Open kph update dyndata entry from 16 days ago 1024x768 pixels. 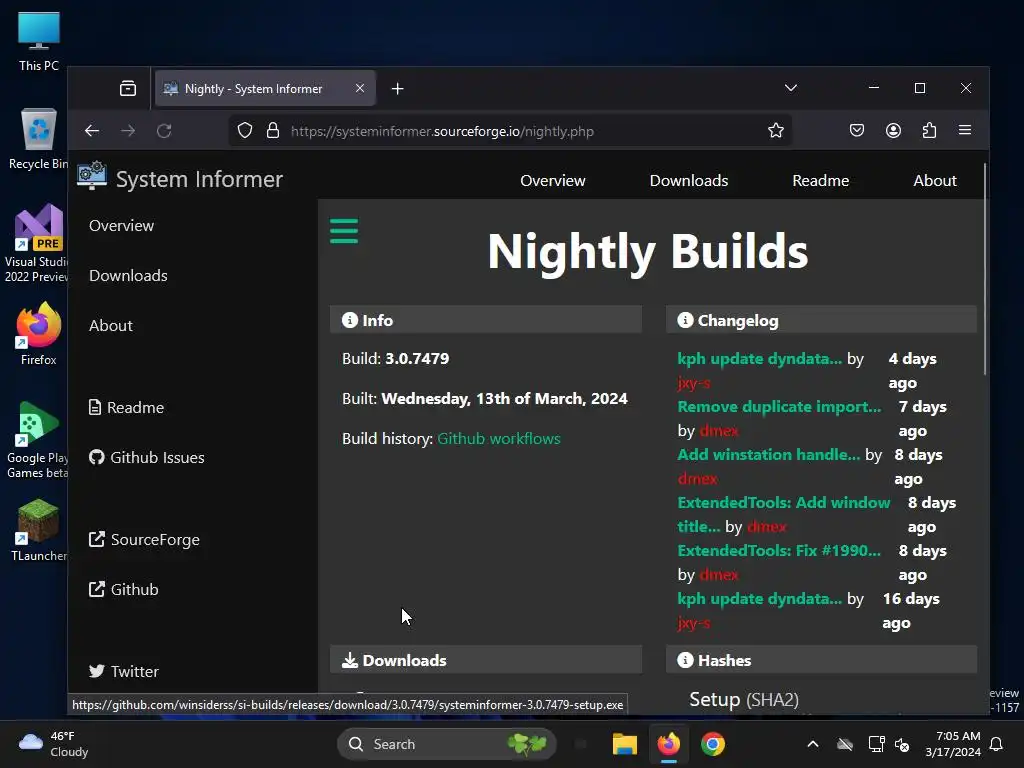760,599
